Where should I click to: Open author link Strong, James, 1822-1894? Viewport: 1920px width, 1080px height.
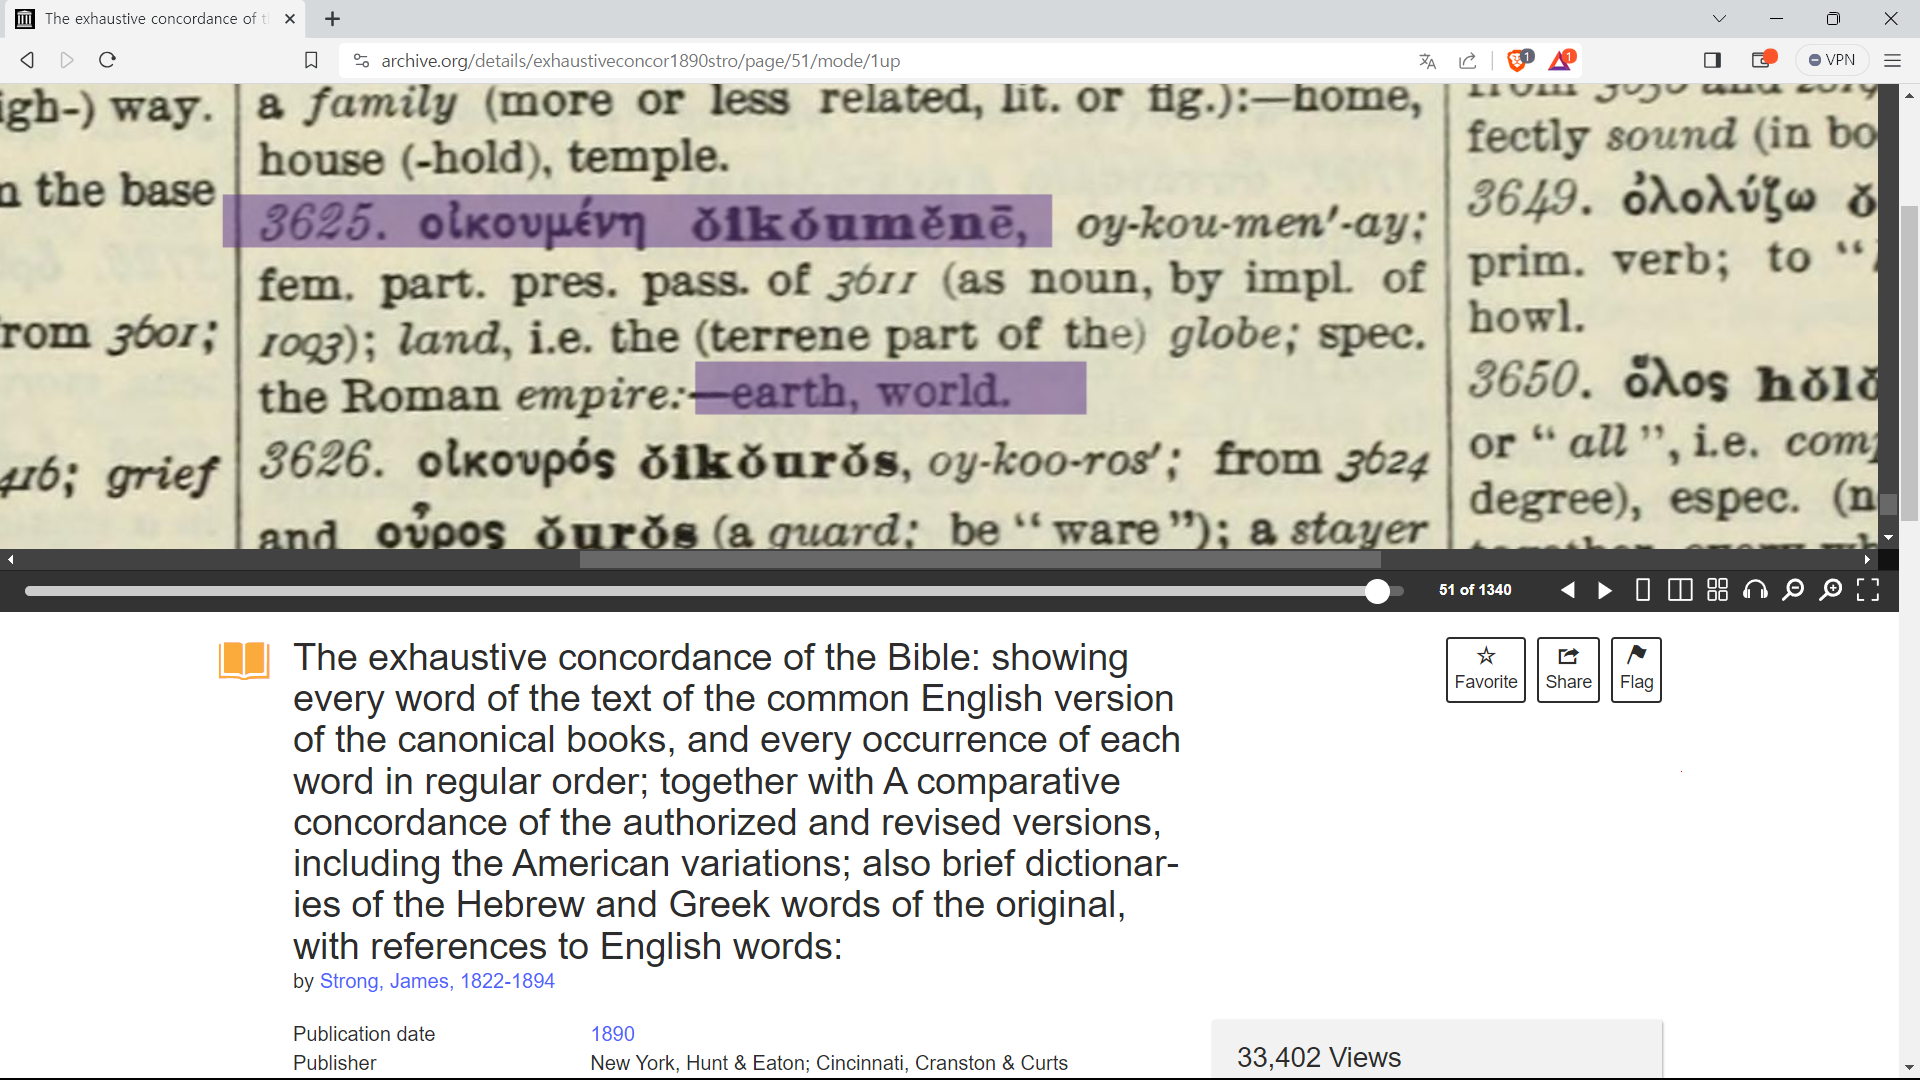click(x=437, y=981)
